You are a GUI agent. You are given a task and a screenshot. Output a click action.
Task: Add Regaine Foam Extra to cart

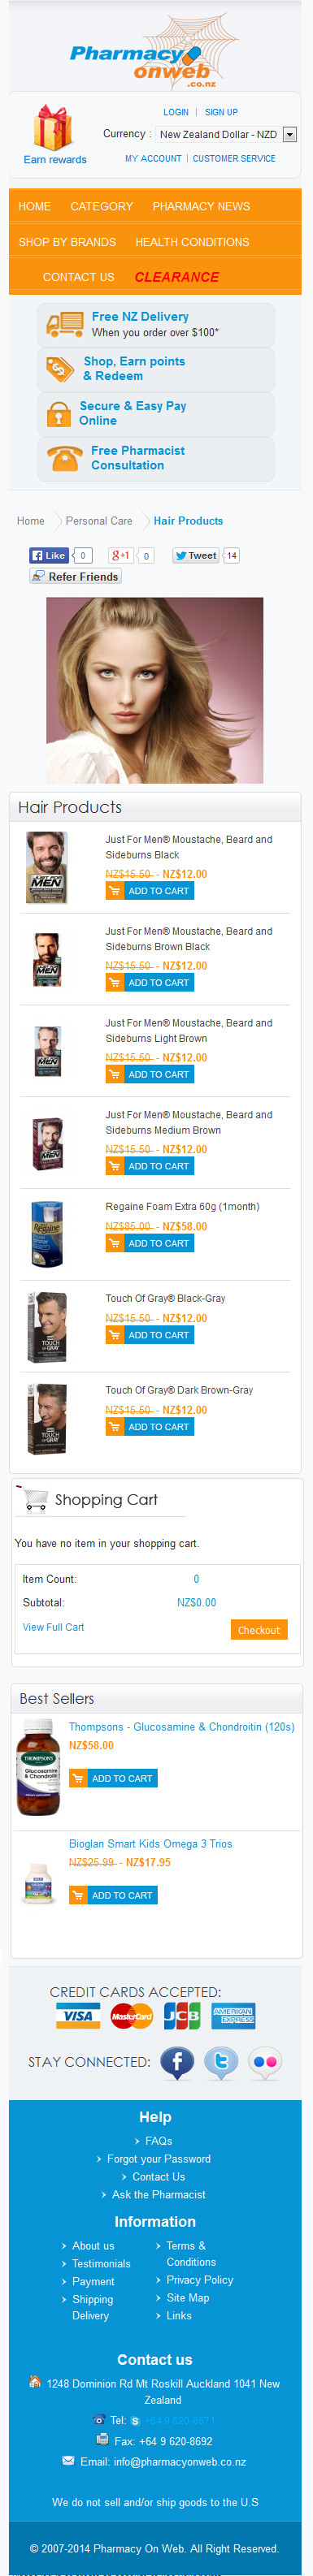pos(150,1243)
